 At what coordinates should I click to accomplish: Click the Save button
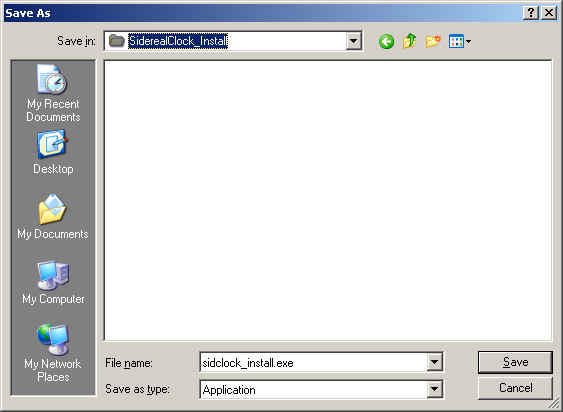[x=515, y=362]
